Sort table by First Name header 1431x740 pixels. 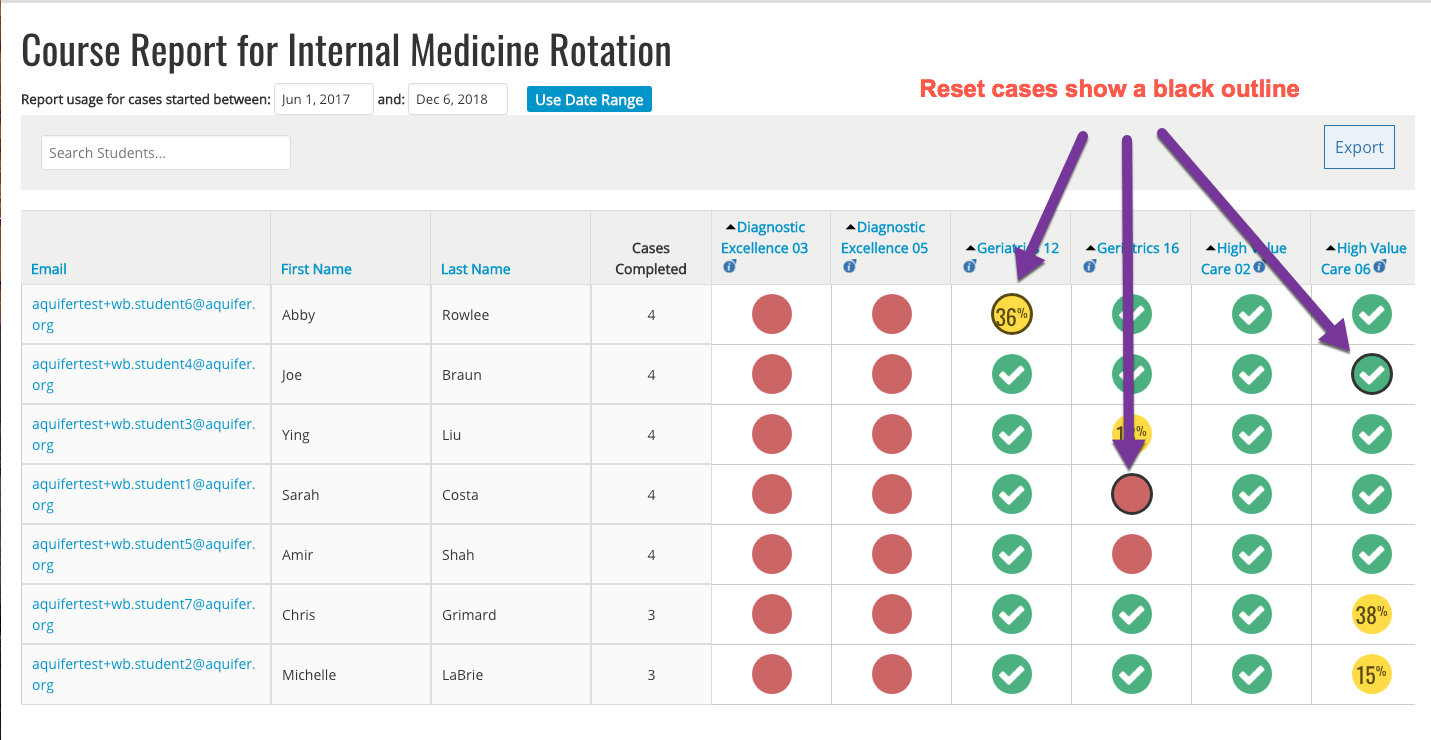(x=316, y=269)
